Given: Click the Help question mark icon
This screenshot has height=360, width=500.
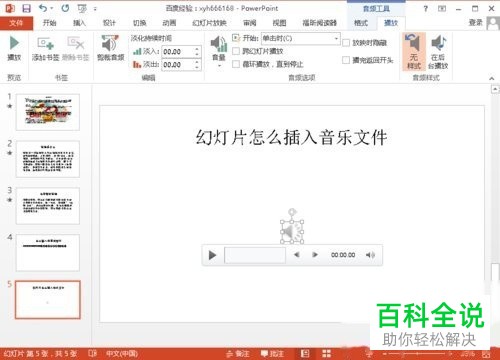Looking at the screenshot, I should [426, 9].
